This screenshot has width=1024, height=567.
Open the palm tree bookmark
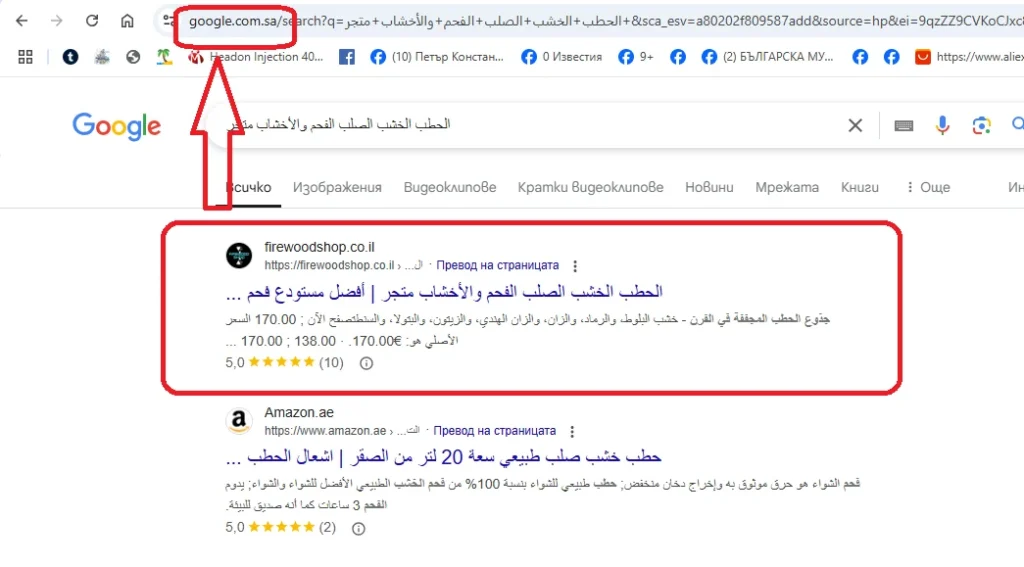pyautogui.click(x=165, y=57)
